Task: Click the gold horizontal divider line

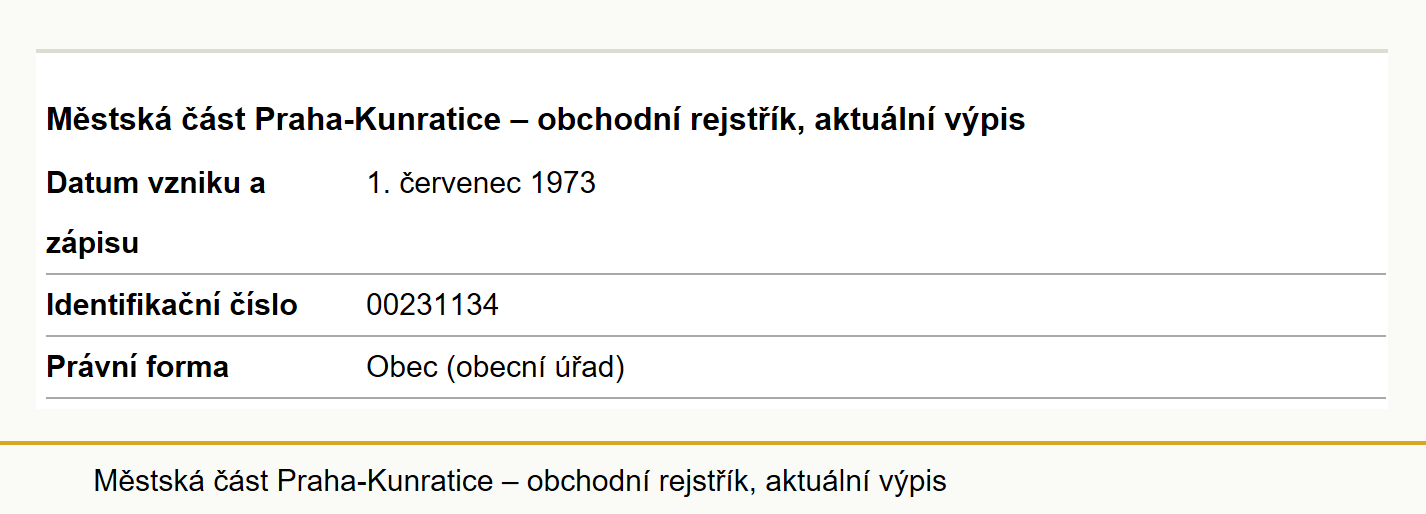Action: tap(713, 442)
